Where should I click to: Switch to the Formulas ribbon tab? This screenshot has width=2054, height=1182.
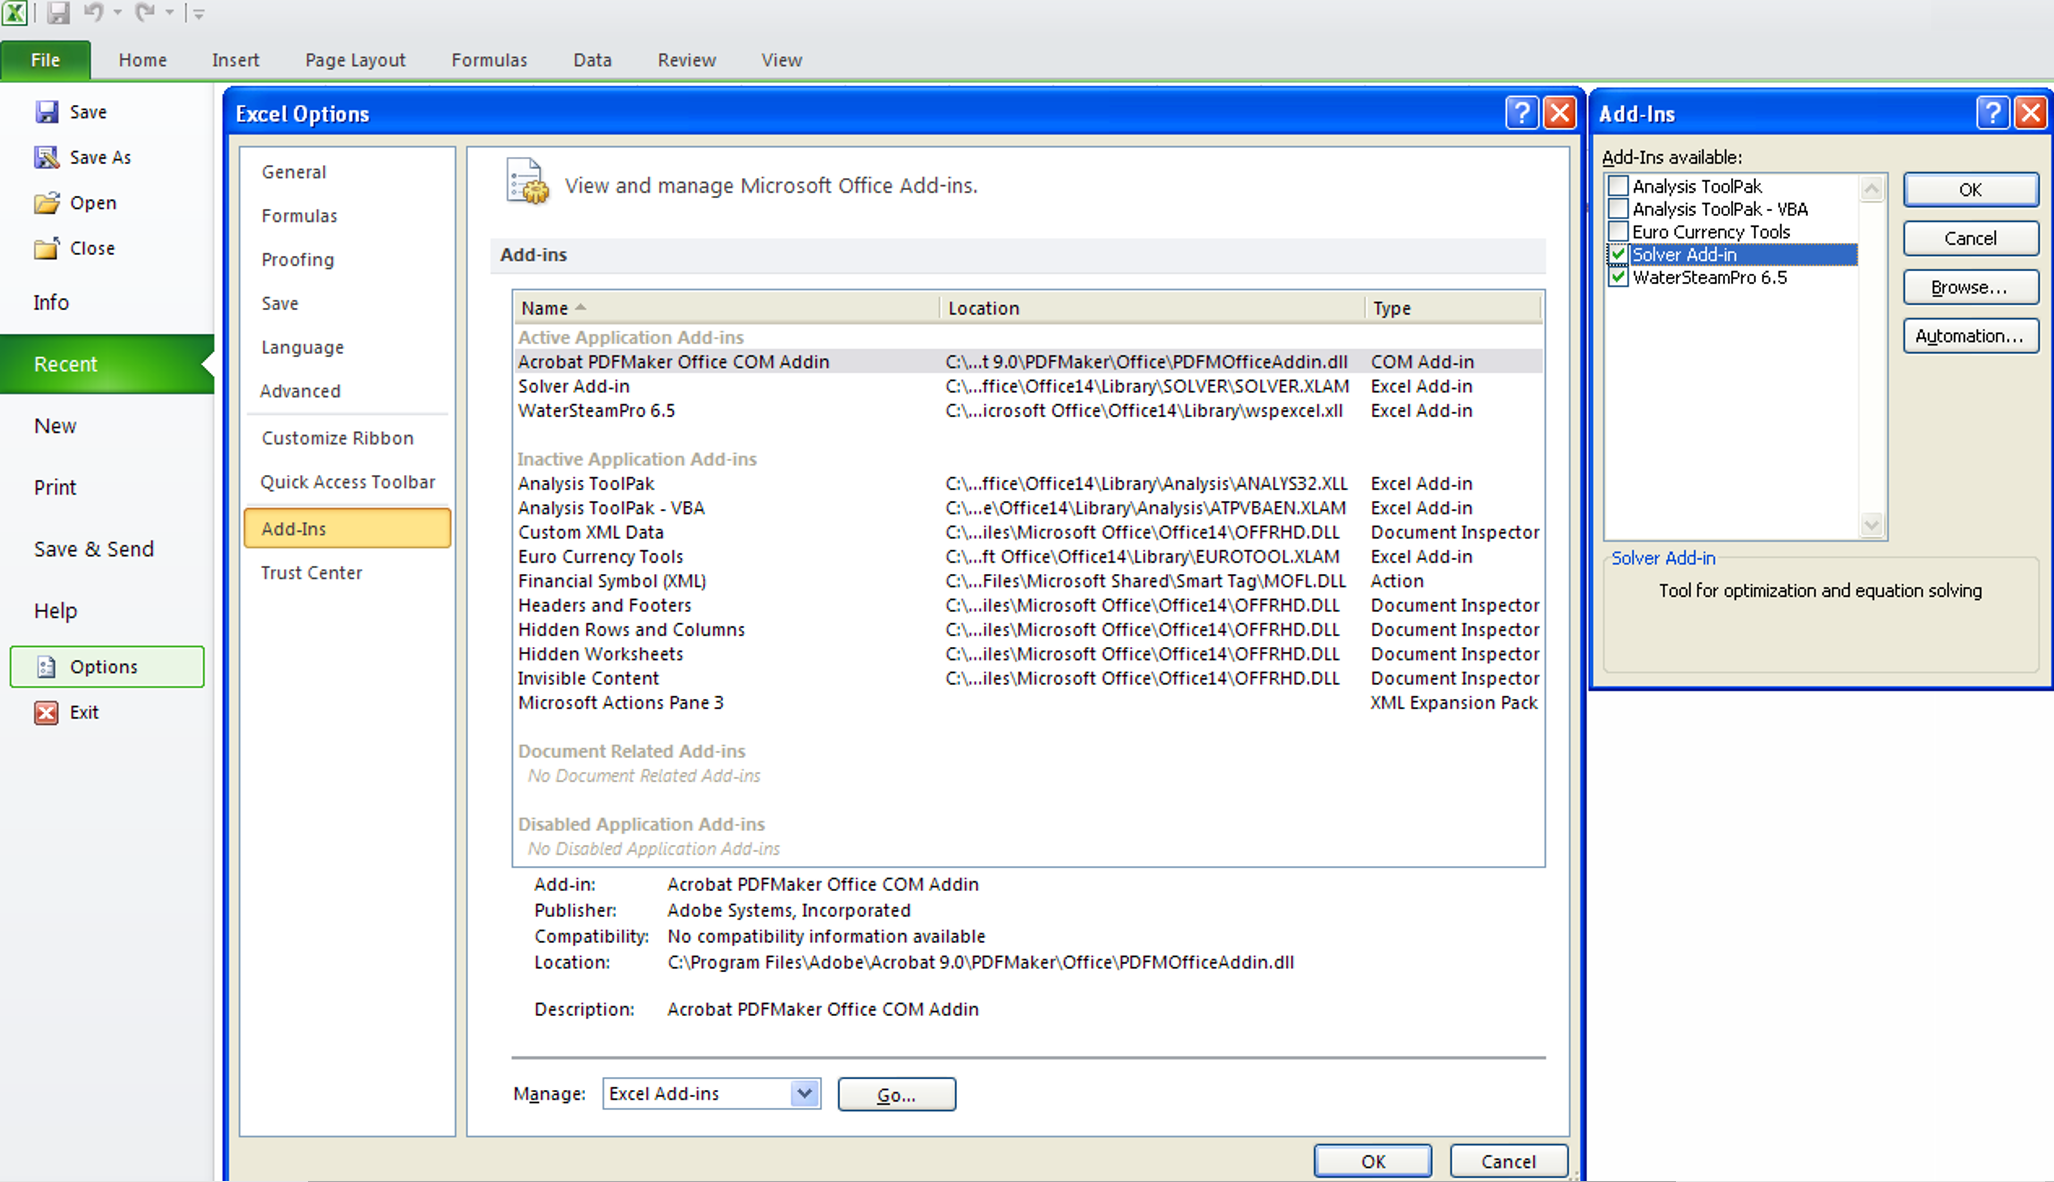point(489,60)
